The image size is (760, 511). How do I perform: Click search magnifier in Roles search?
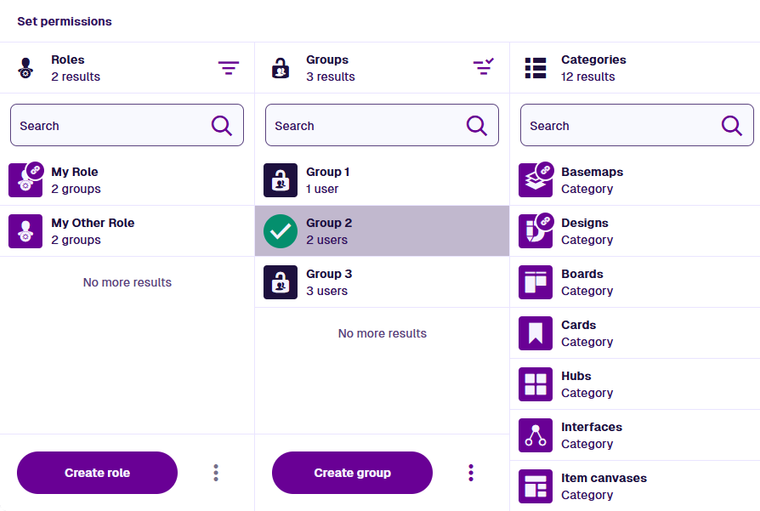(x=222, y=126)
